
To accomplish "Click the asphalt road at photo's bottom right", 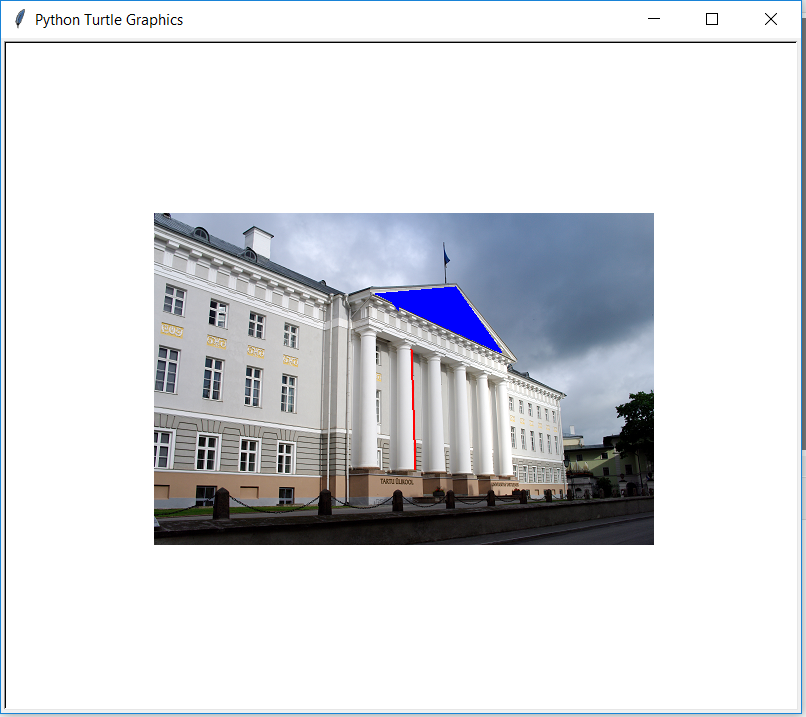I will 590,533.
